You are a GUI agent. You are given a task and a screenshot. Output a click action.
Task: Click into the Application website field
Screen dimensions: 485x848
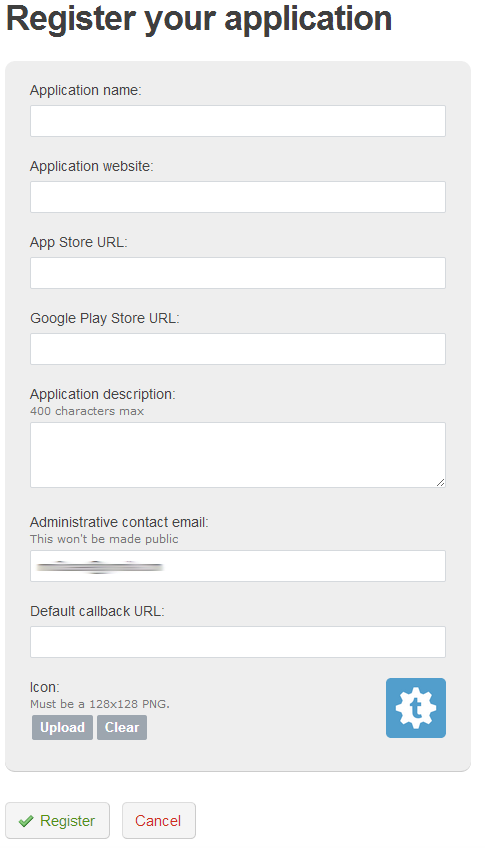pyautogui.click(x=238, y=197)
